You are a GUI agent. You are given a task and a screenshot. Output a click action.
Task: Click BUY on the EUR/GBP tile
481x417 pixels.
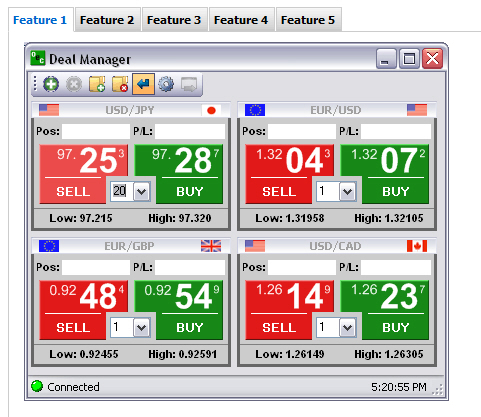coord(189,327)
